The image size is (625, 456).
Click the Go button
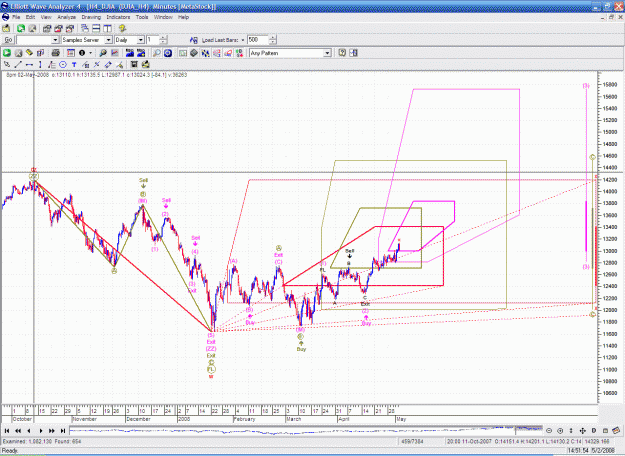pyautogui.click(x=8, y=40)
